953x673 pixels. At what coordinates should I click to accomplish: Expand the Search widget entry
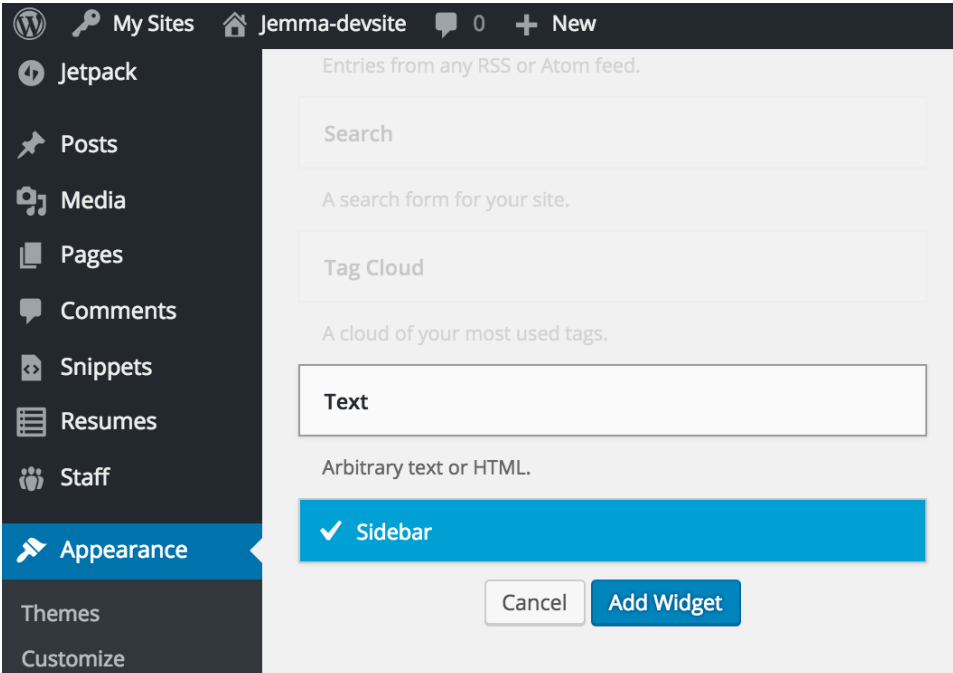point(612,134)
